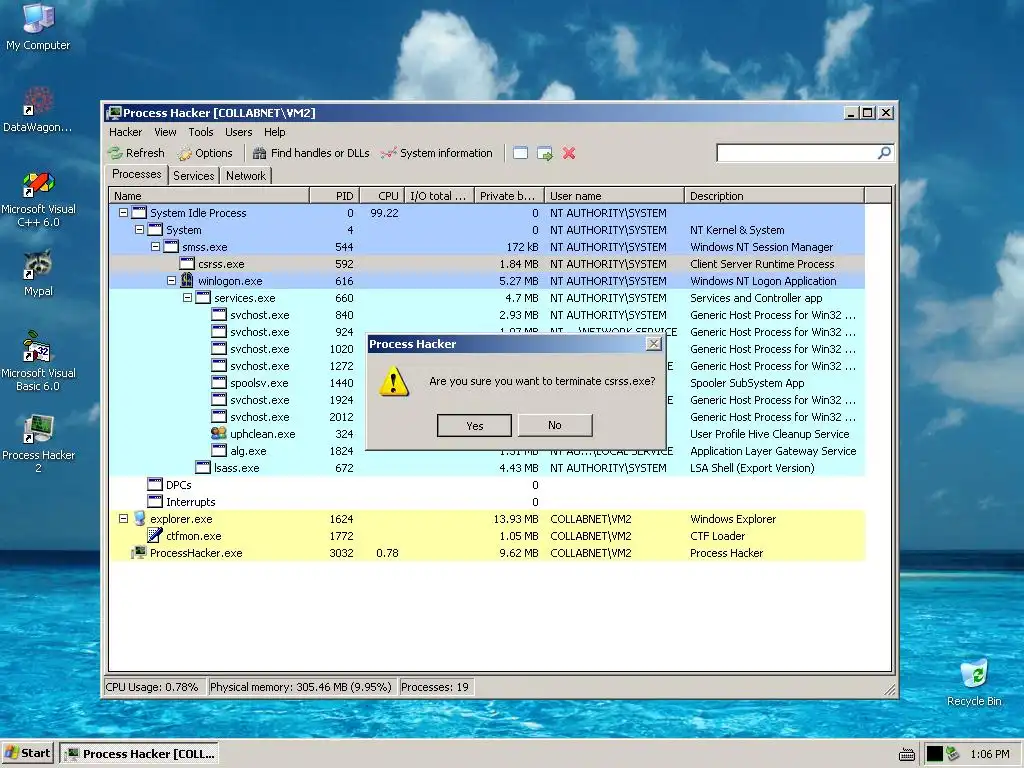1024x768 pixels.
Task: Open System information graph window
Action: coord(436,153)
